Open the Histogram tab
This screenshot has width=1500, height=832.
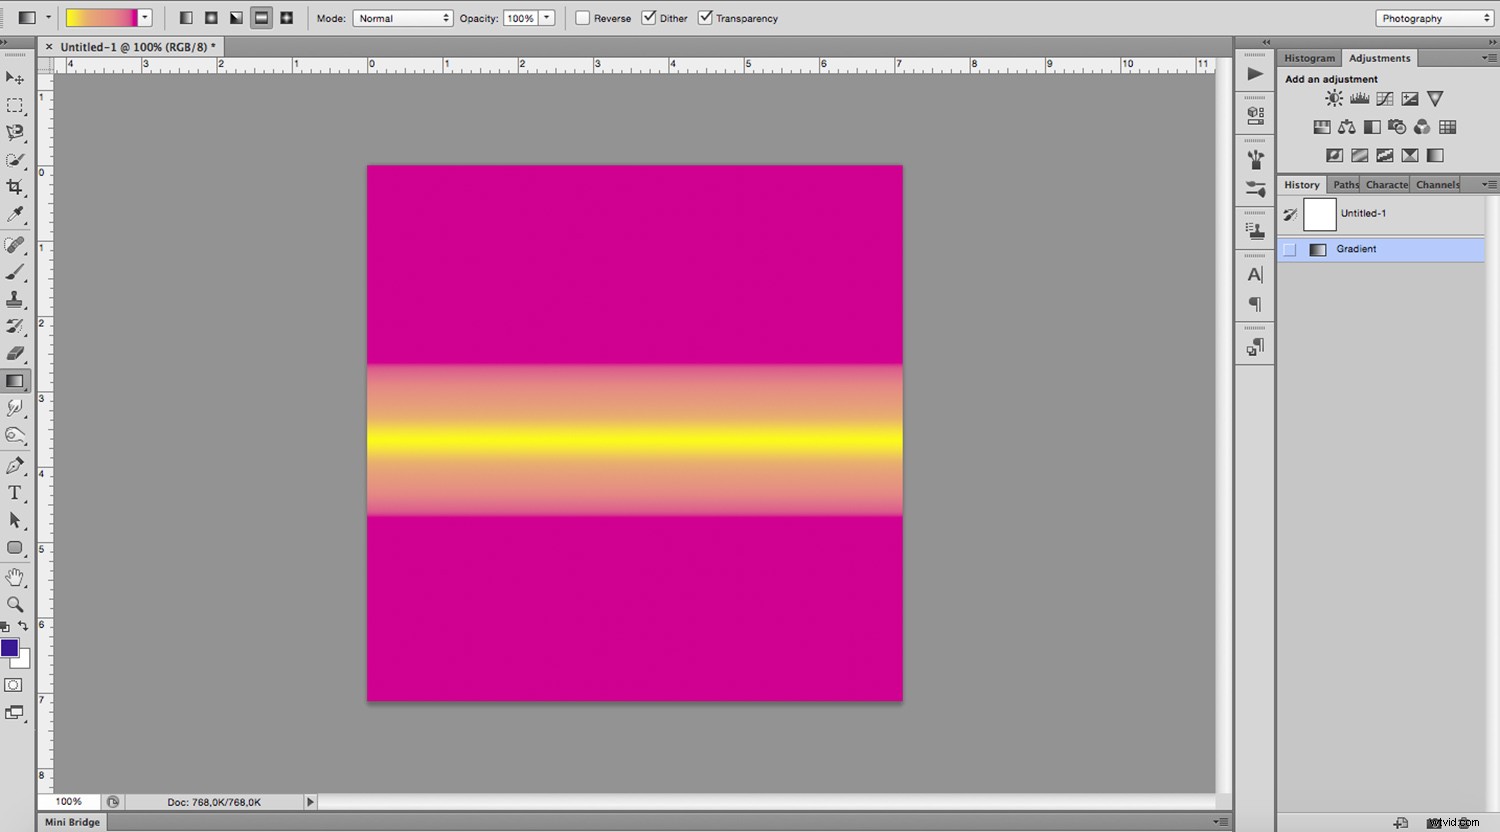pyautogui.click(x=1309, y=57)
